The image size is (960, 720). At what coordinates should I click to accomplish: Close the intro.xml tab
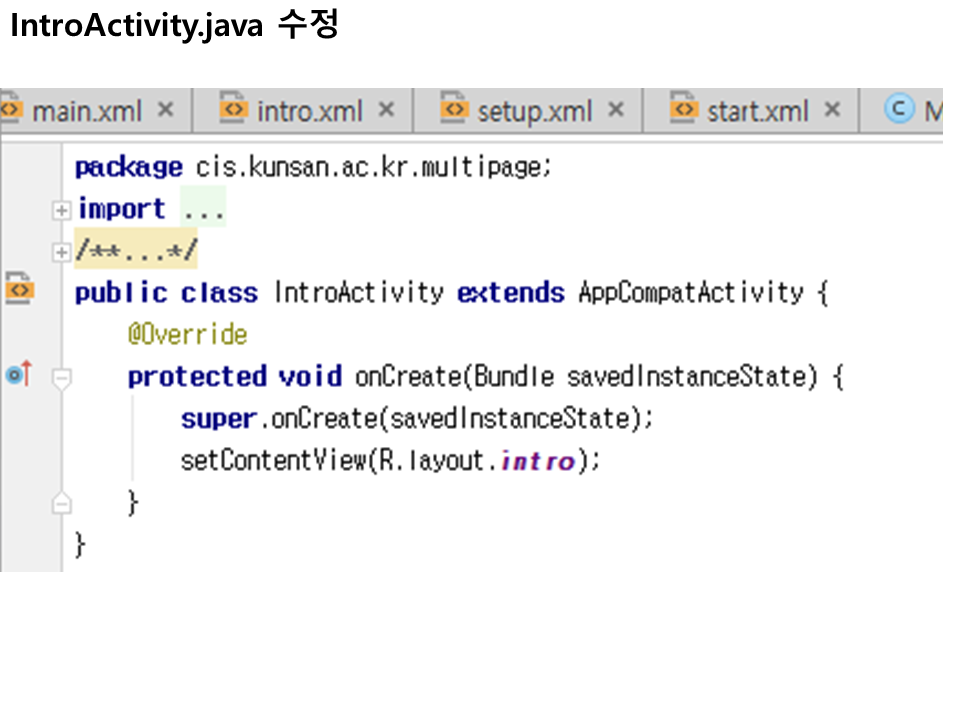pos(387,109)
